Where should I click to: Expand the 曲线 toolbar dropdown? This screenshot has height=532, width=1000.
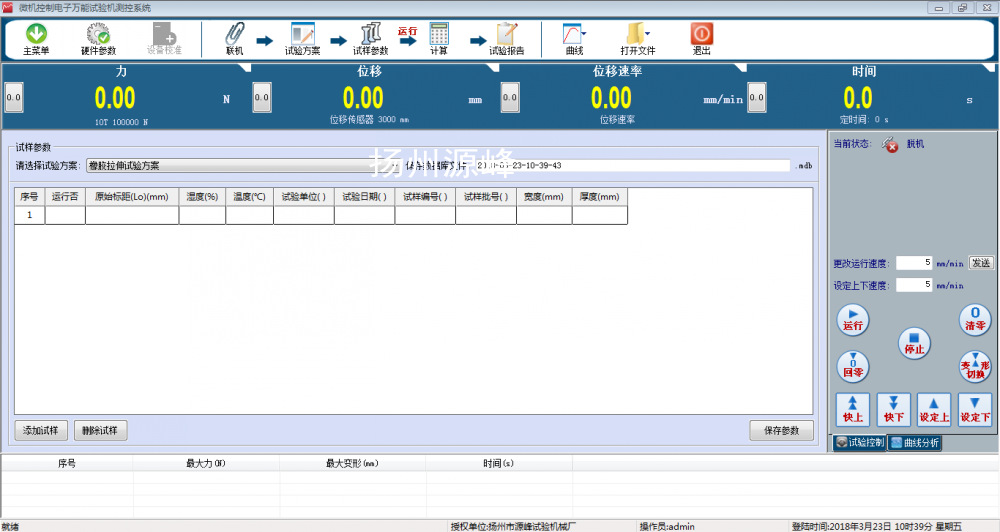click(x=584, y=33)
